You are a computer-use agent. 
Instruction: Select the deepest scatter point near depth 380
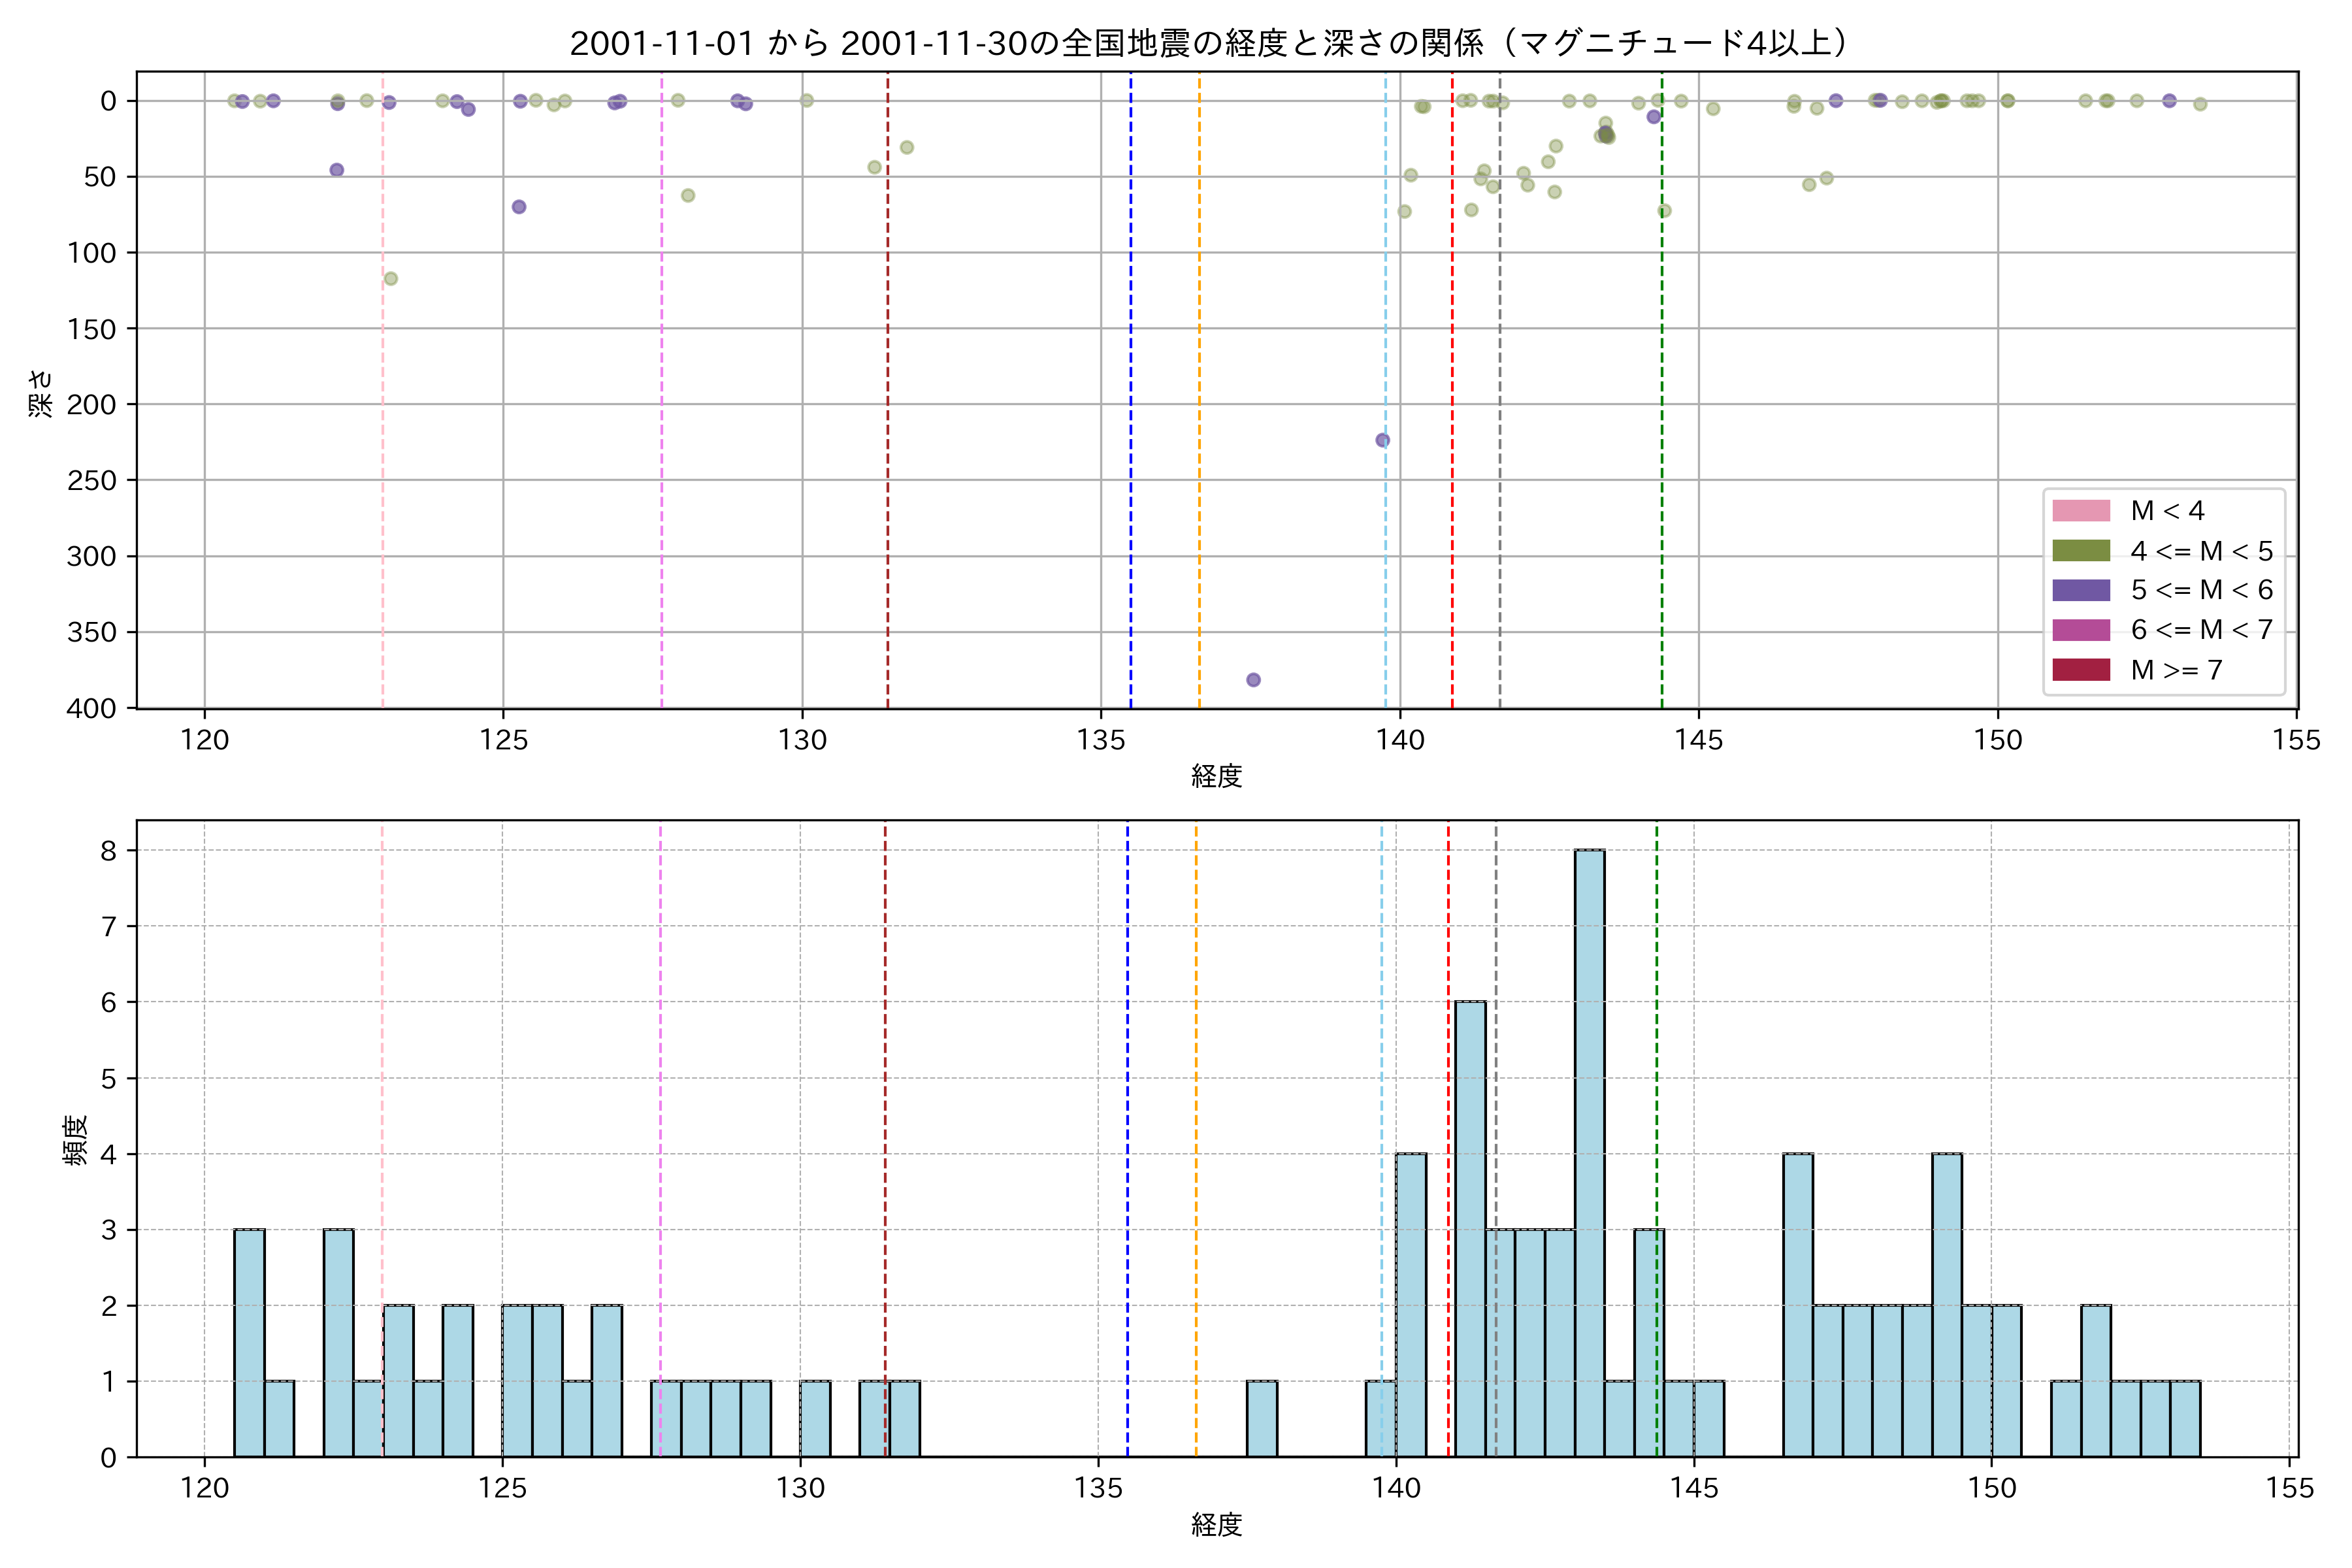tap(1253, 680)
